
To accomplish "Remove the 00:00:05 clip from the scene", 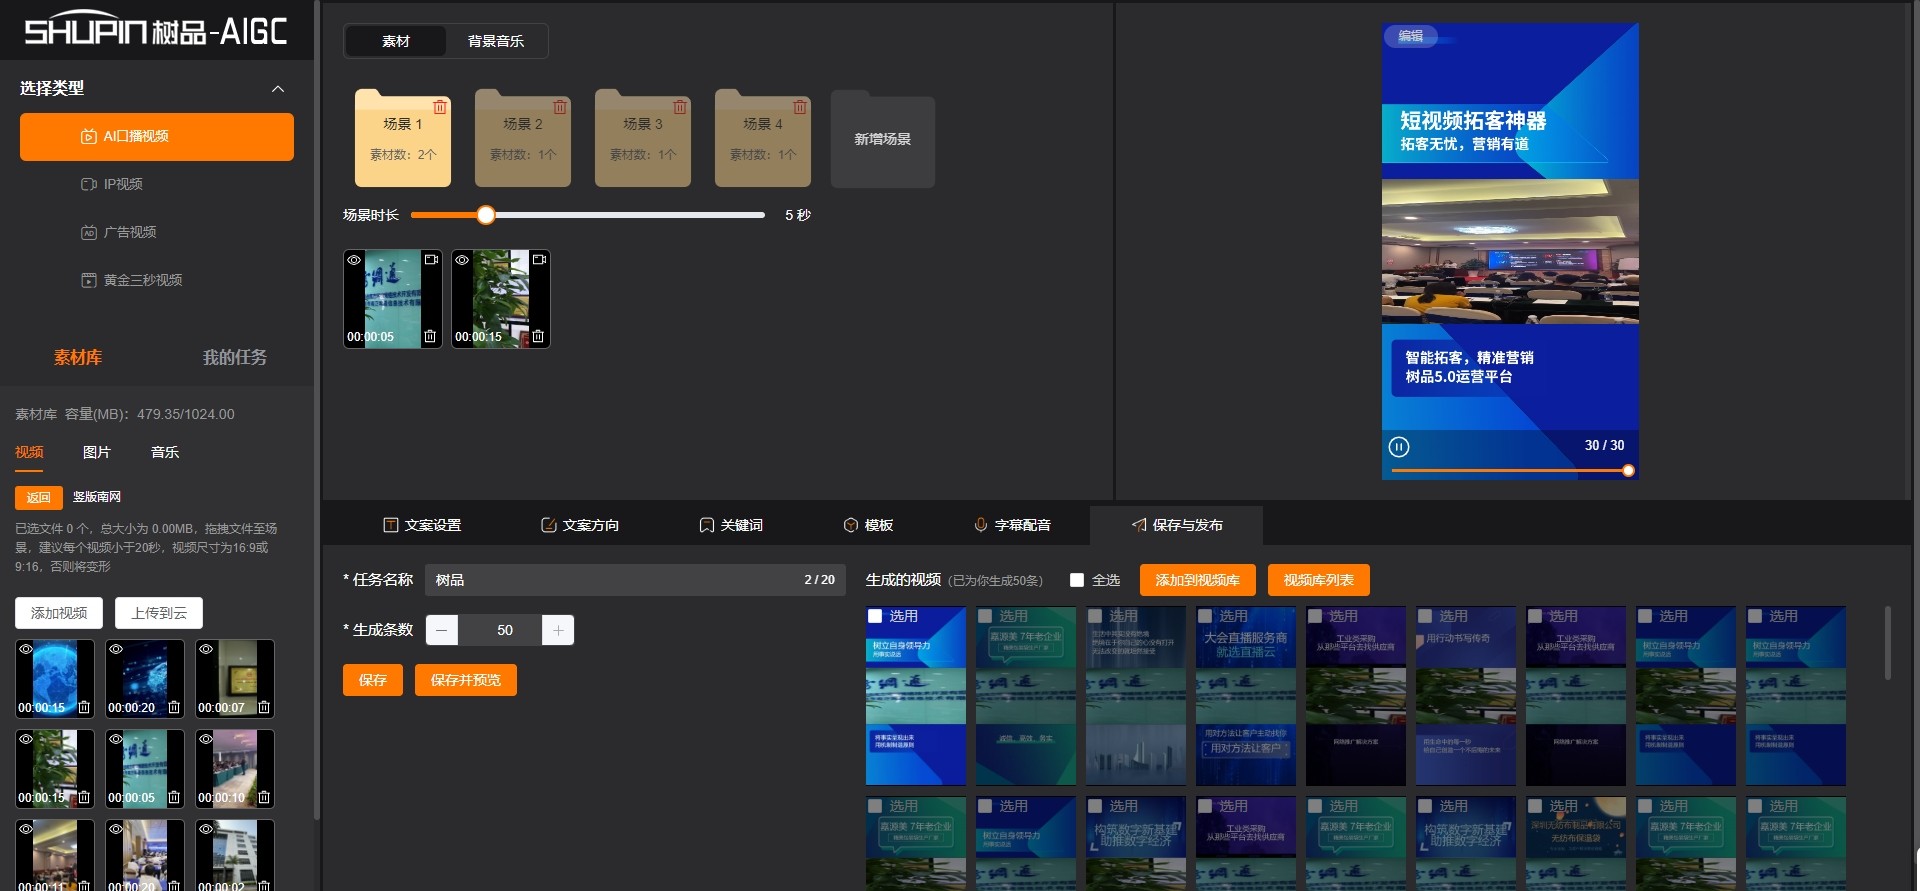I will coord(430,337).
